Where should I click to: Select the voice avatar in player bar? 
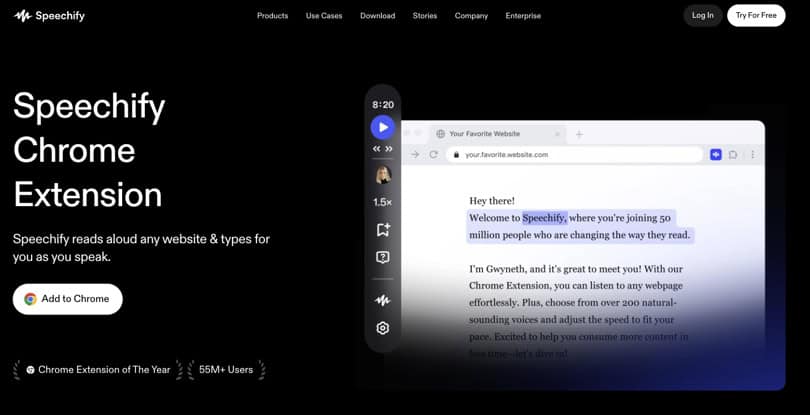tap(383, 175)
